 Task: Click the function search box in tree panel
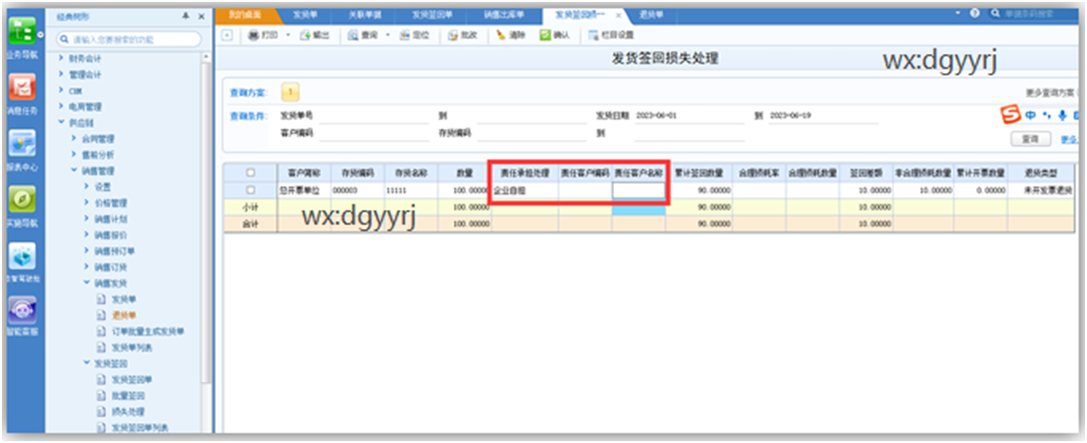[x=130, y=40]
